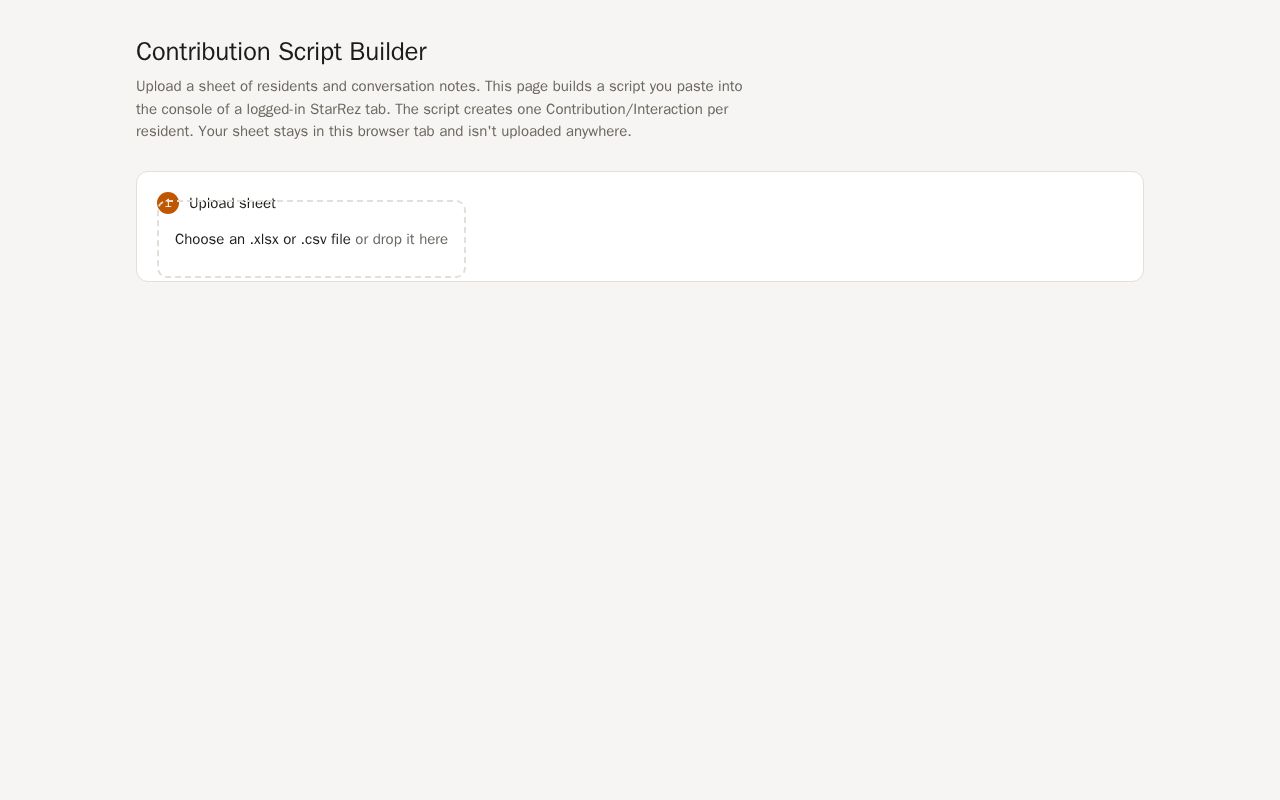The height and width of the screenshot is (800, 1280).
Task: Click "Choose an .xlsx or .csv file" upload label
Action: pyautogui.click(x=263, y=239)
